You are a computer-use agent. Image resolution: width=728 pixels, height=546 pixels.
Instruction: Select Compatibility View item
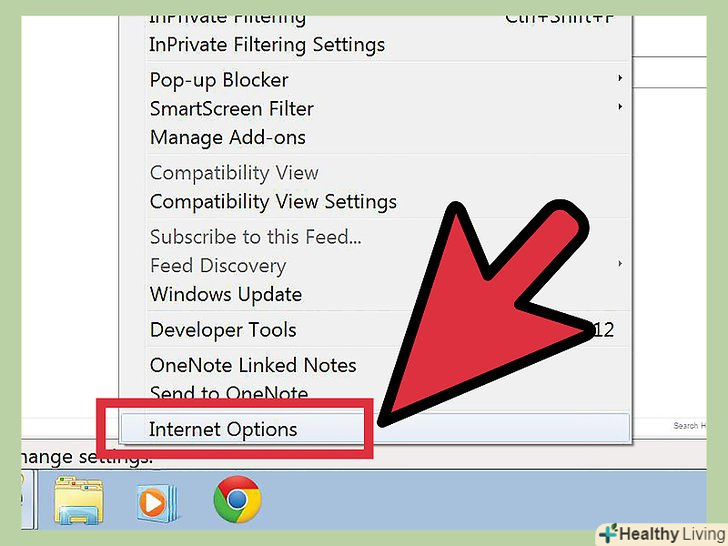(x=234, y=173)
